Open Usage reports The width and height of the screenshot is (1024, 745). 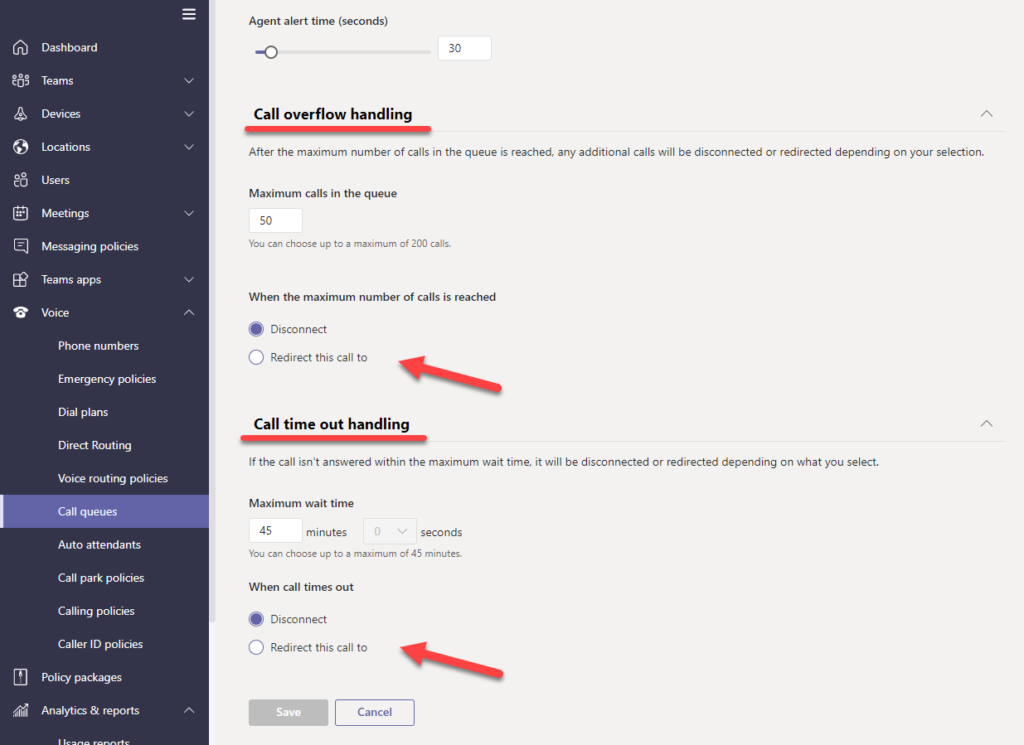(93, 741)
